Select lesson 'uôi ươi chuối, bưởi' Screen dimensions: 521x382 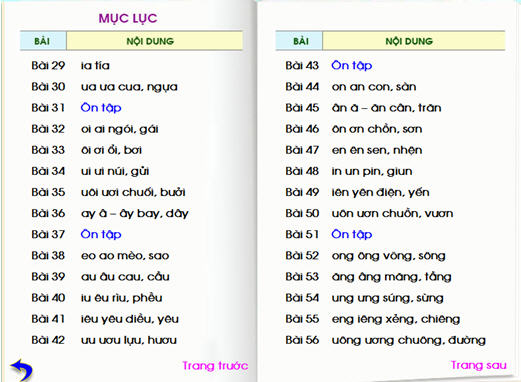pyautogui.click(x=133, y=192)
